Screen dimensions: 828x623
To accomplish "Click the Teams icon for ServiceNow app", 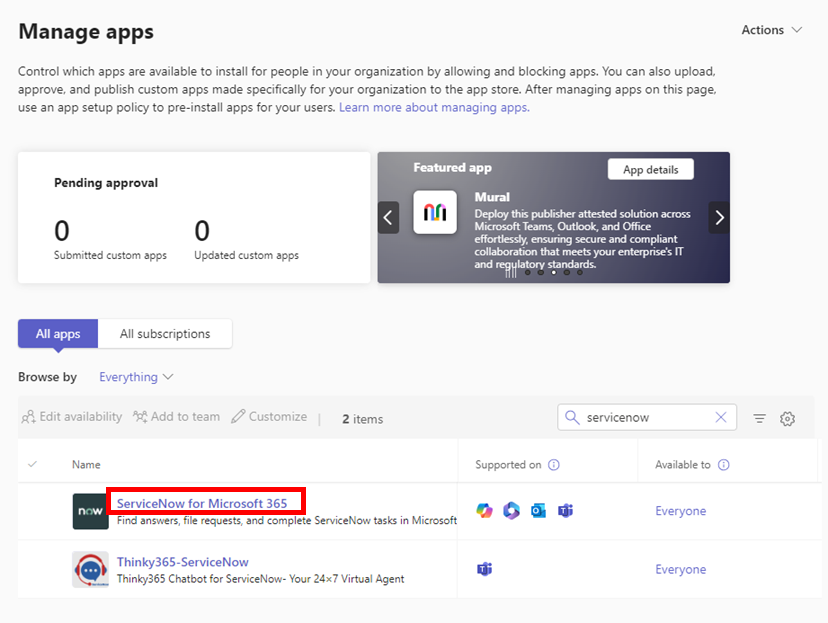I will pos(565,510).
